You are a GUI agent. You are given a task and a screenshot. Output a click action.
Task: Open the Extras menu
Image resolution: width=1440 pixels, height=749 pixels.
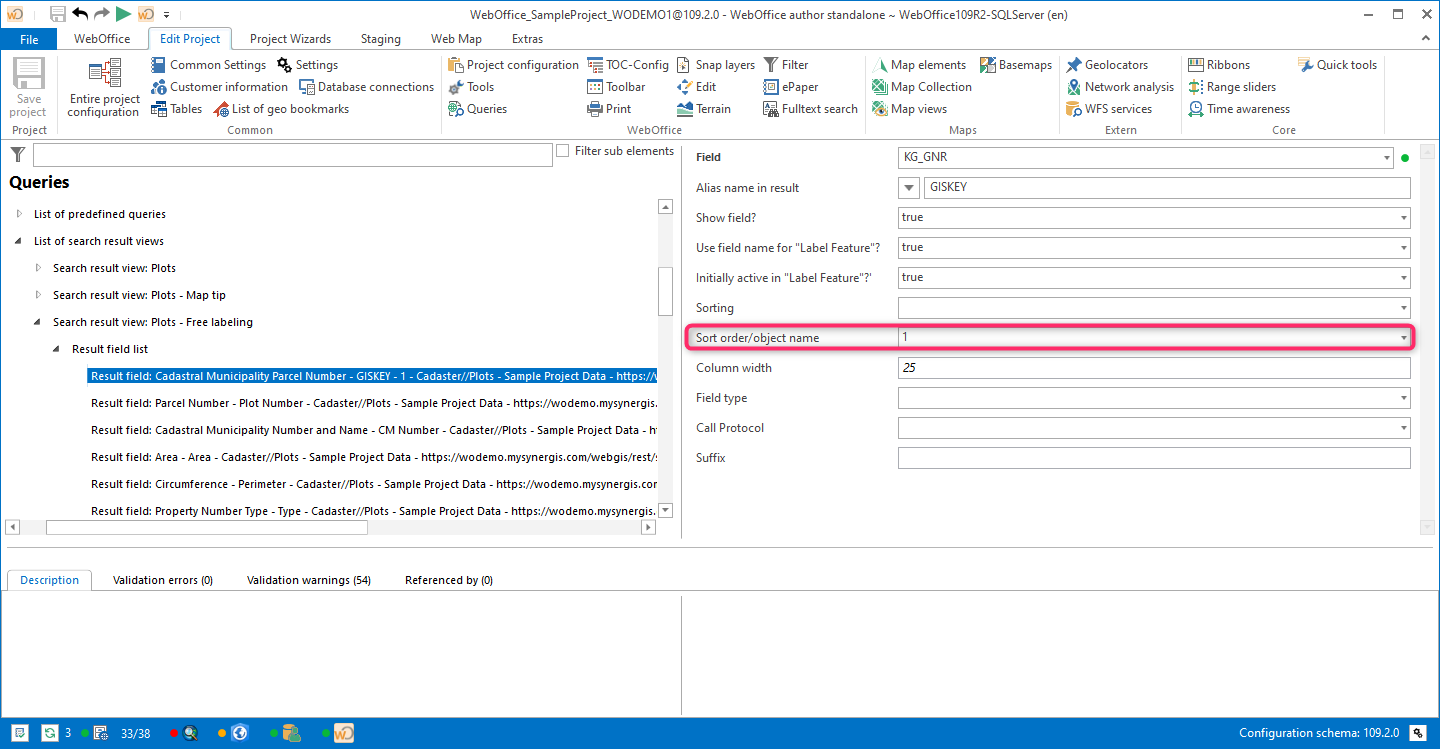click(526, 38)
